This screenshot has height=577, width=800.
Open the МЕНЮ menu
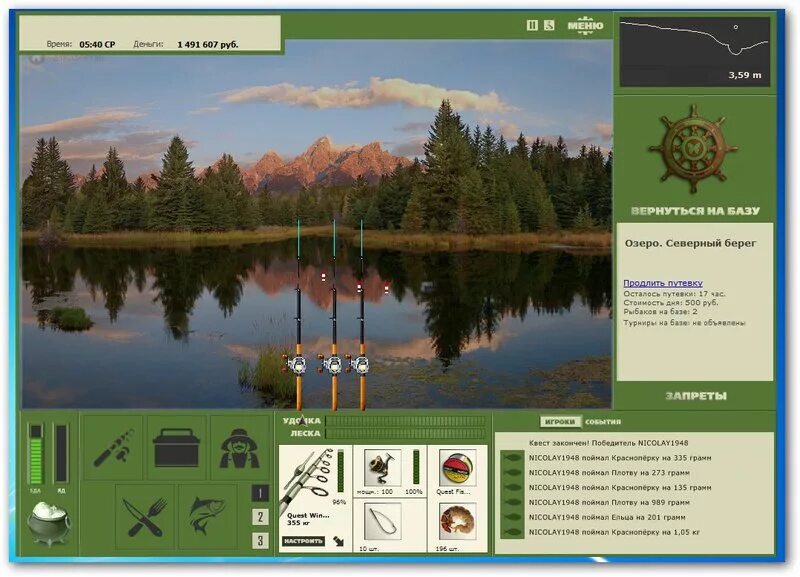tap(585, 26)
